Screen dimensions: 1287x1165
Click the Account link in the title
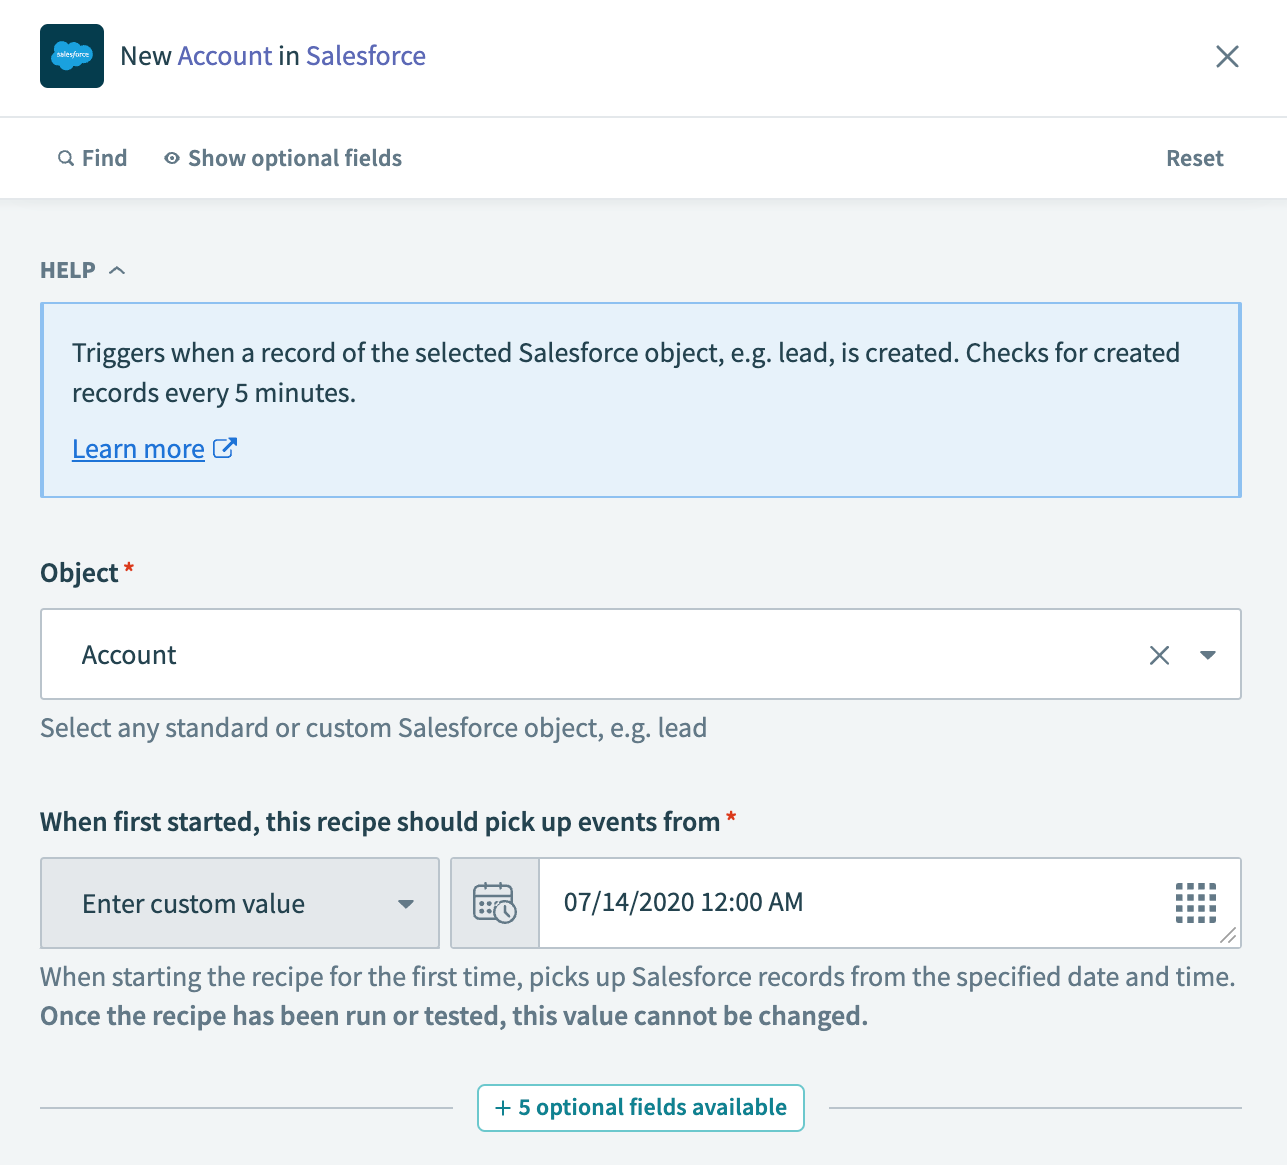[x=225, y=56]
